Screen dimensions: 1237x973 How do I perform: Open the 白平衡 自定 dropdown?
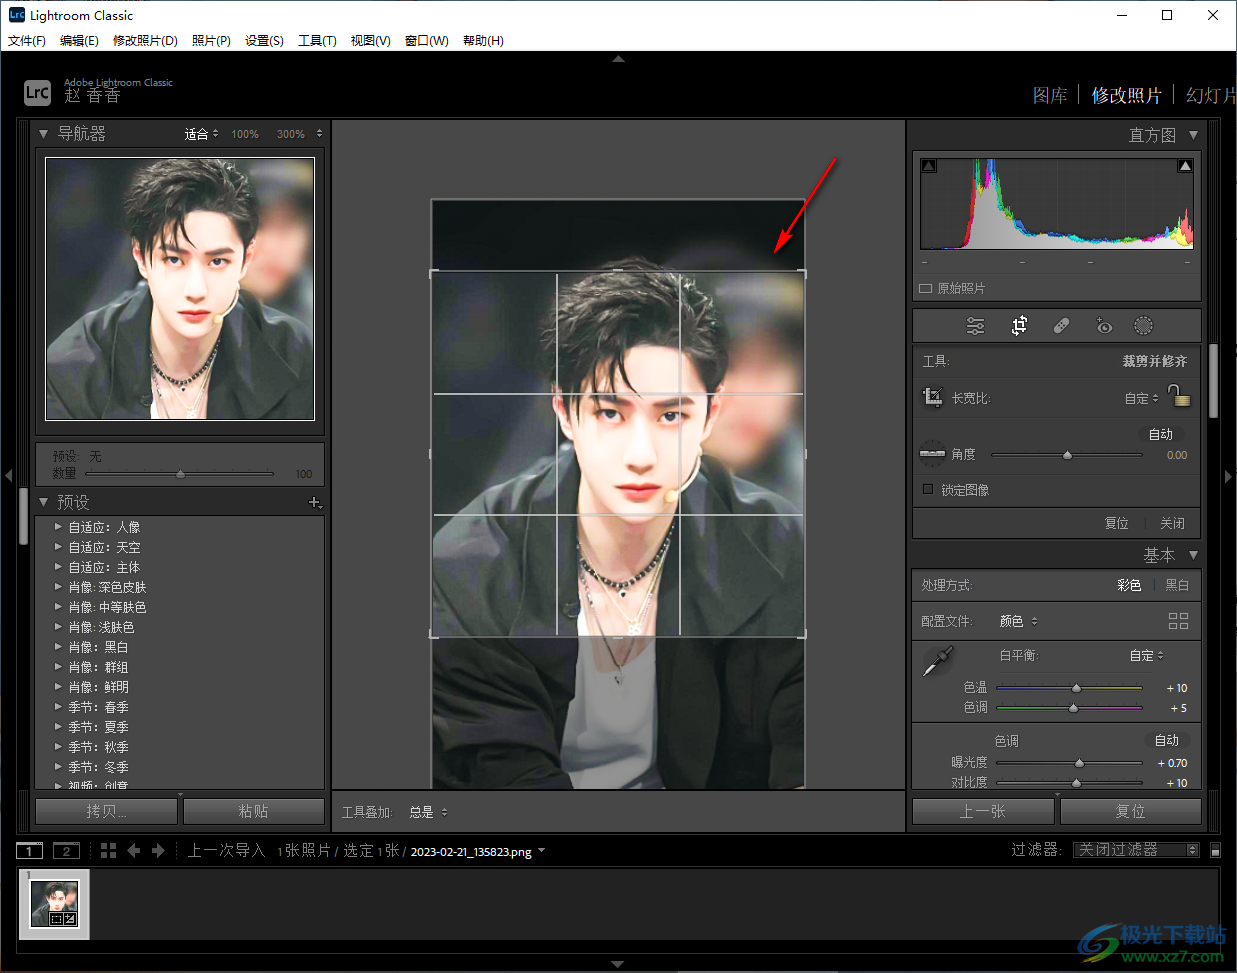point(1147,655)
